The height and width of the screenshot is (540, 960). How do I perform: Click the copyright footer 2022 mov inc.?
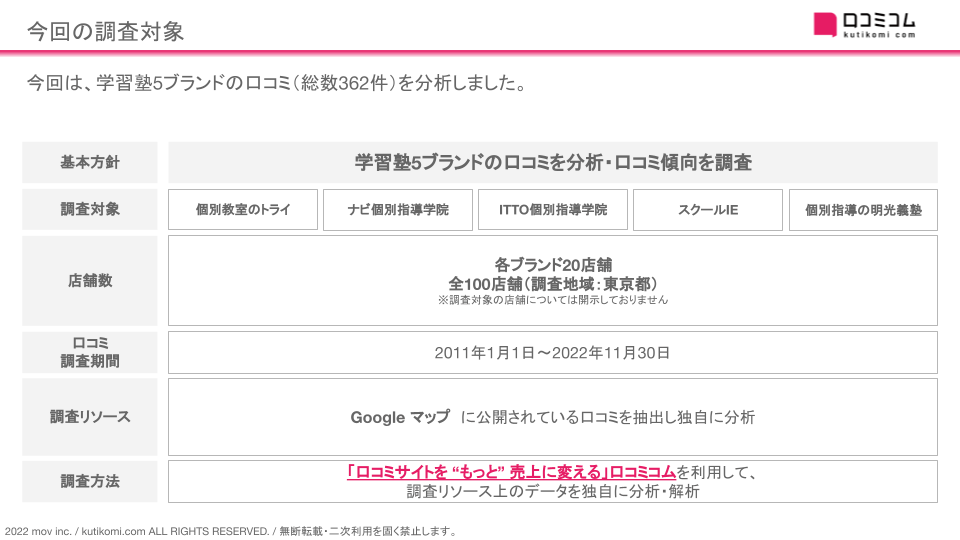(x=231, y=531)
